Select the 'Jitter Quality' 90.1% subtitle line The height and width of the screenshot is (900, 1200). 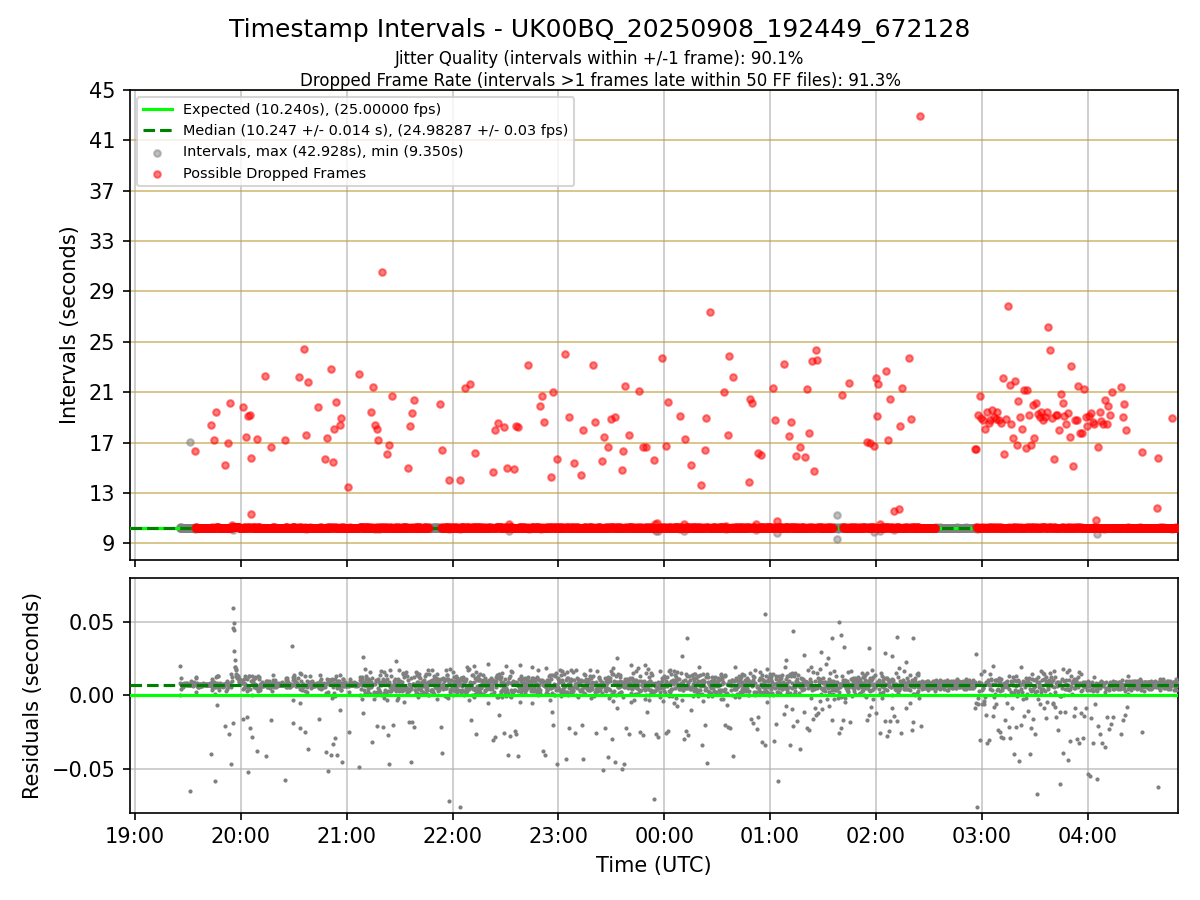pos(599,59)
